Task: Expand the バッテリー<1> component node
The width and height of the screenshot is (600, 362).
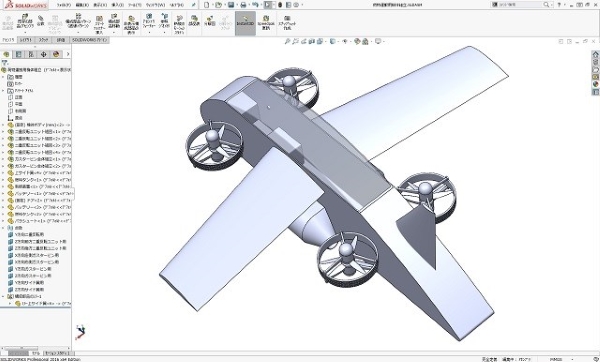Action: pyautogui.click(x=3, y=194)
